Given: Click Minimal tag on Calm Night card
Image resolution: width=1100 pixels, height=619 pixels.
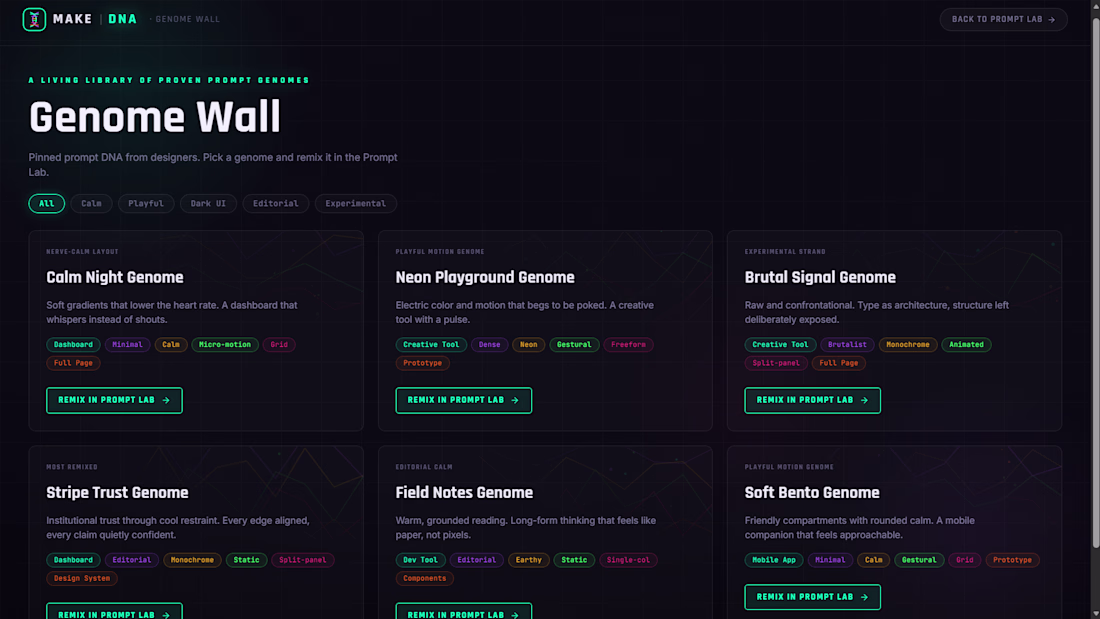Looking at the screenshot, I should pos(127,345).
